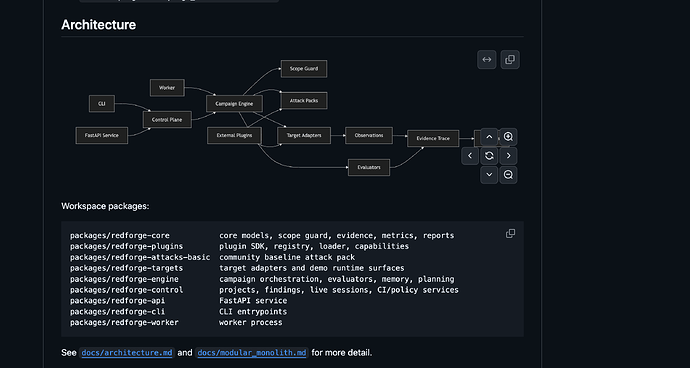690x368 pixels.
Task: Click the FastAPI Service node
Action: tap(102, 136)
